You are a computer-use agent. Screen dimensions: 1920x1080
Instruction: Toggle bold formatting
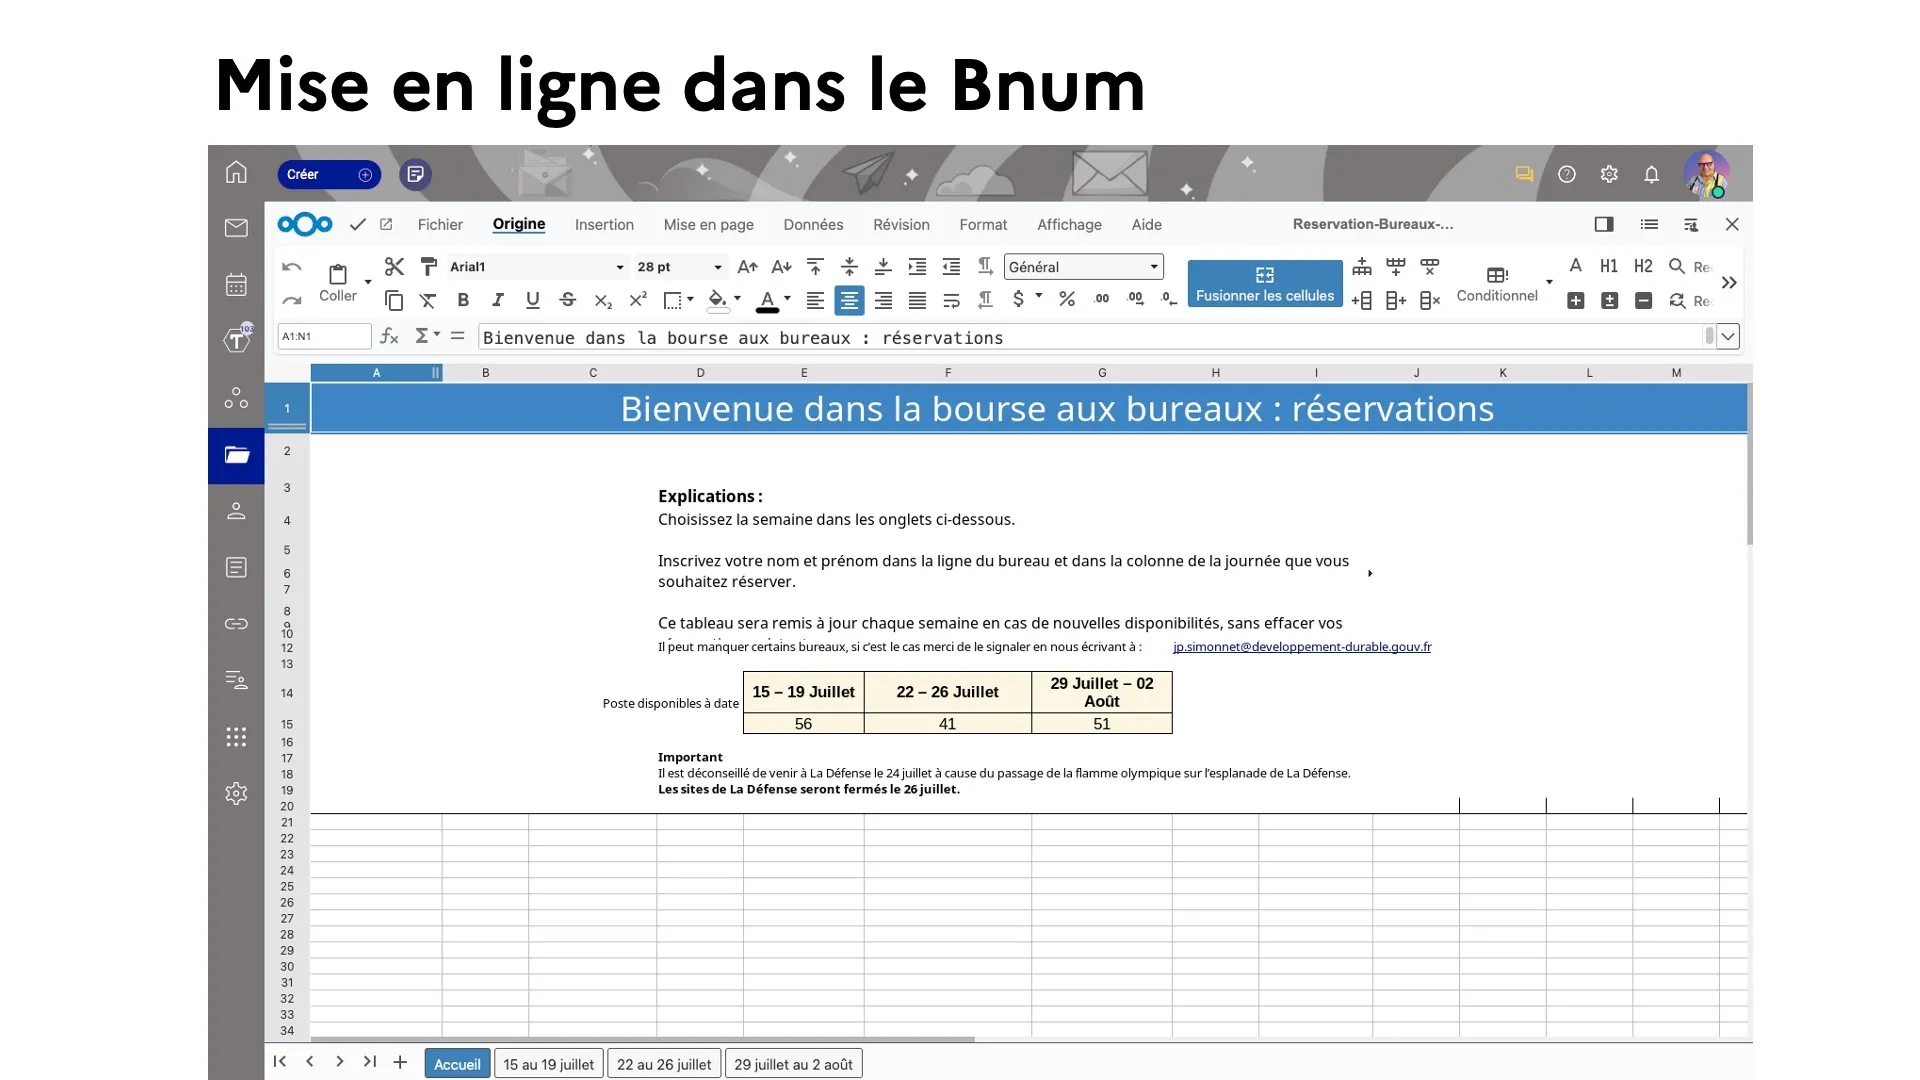pos(463,300)
